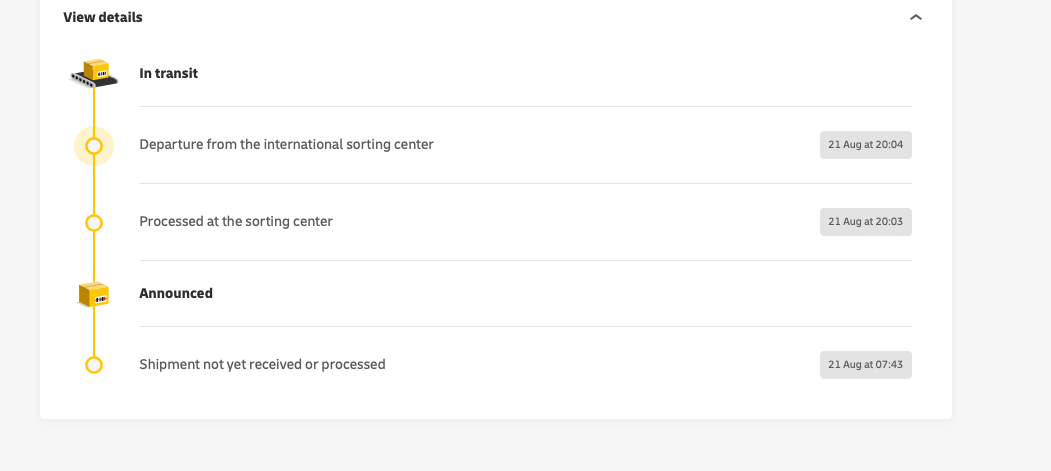Click Processed at the sorting center text
The height and width of the screenshot is (471, 1051).
(x=236, y=221)
